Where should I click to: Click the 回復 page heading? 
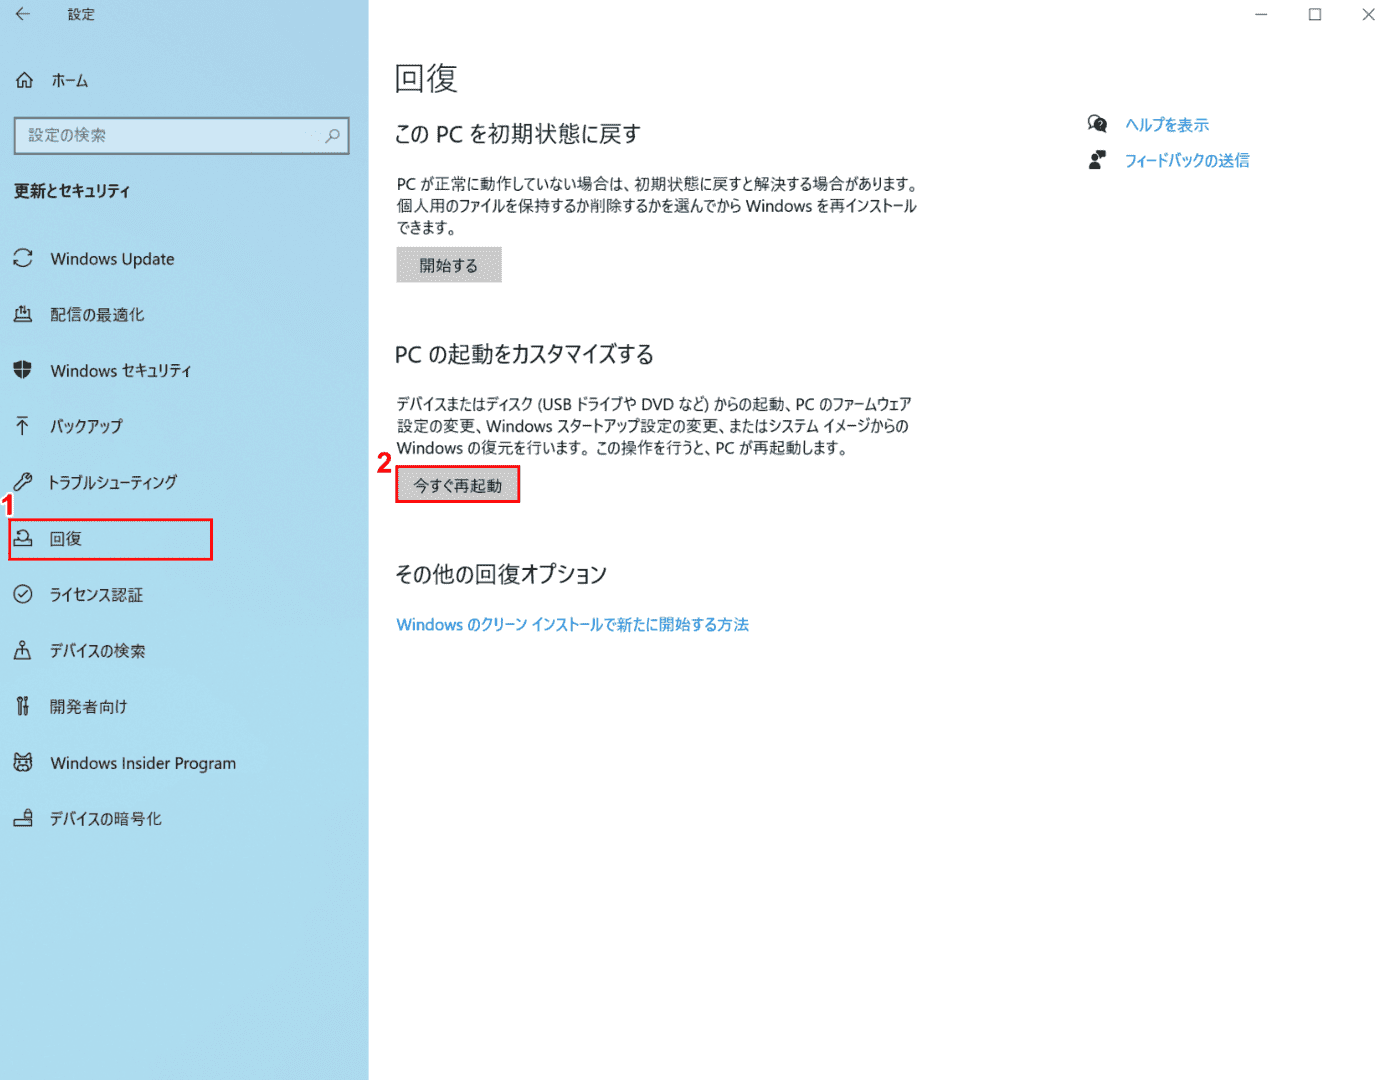[x=426, y=78]
